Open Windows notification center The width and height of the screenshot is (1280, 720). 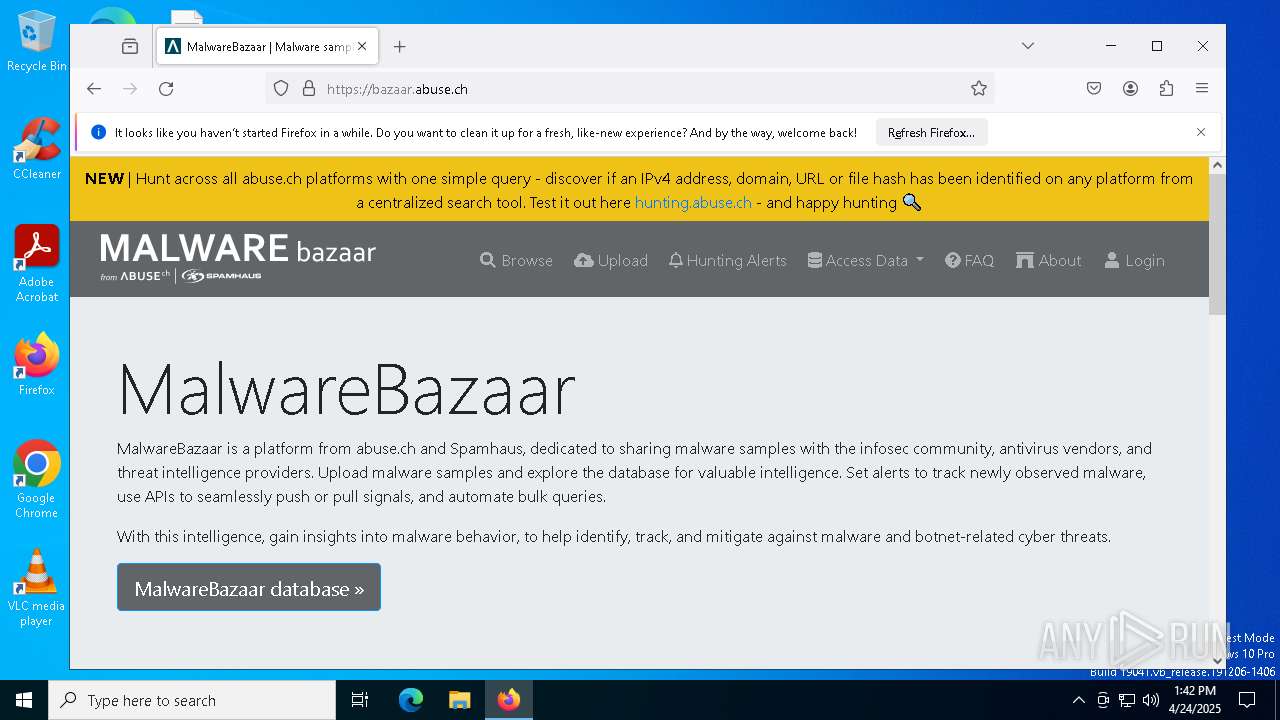[1247, 700]
